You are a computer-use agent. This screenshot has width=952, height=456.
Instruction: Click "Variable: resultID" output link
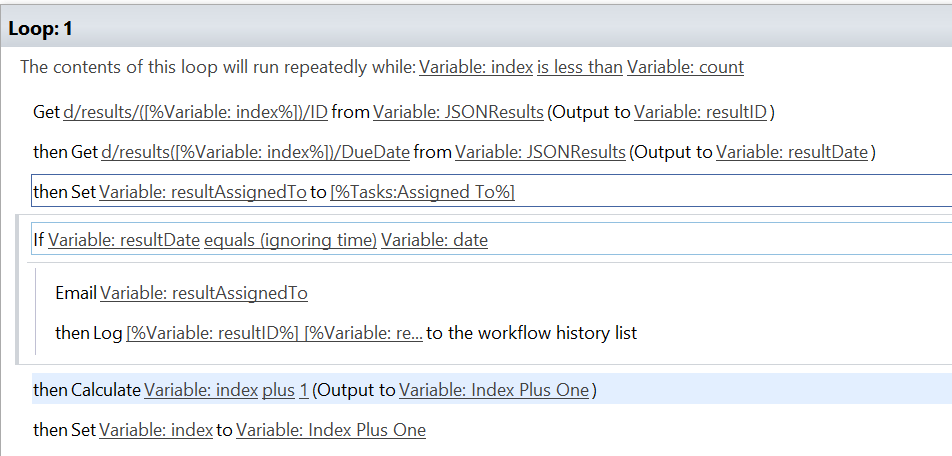(700, 112)
